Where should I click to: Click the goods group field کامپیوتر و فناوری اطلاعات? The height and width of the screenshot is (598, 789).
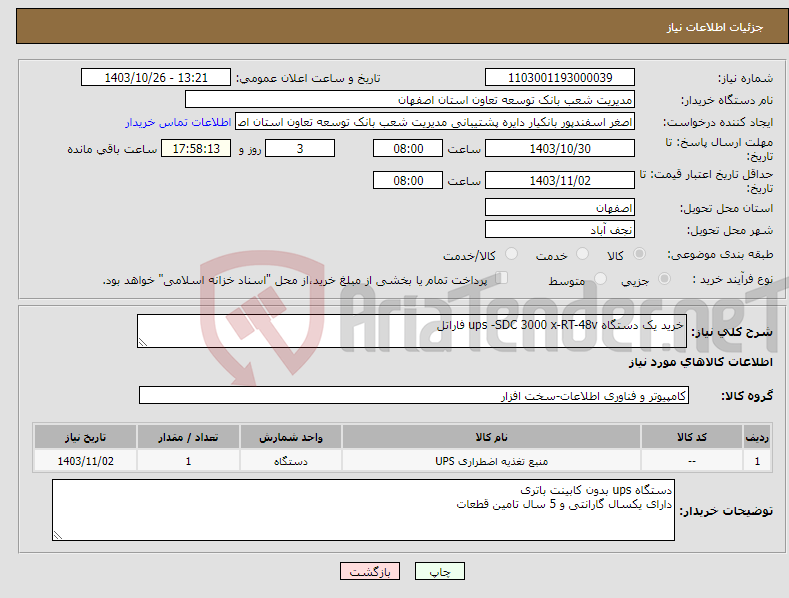click(x=414, y=396)
